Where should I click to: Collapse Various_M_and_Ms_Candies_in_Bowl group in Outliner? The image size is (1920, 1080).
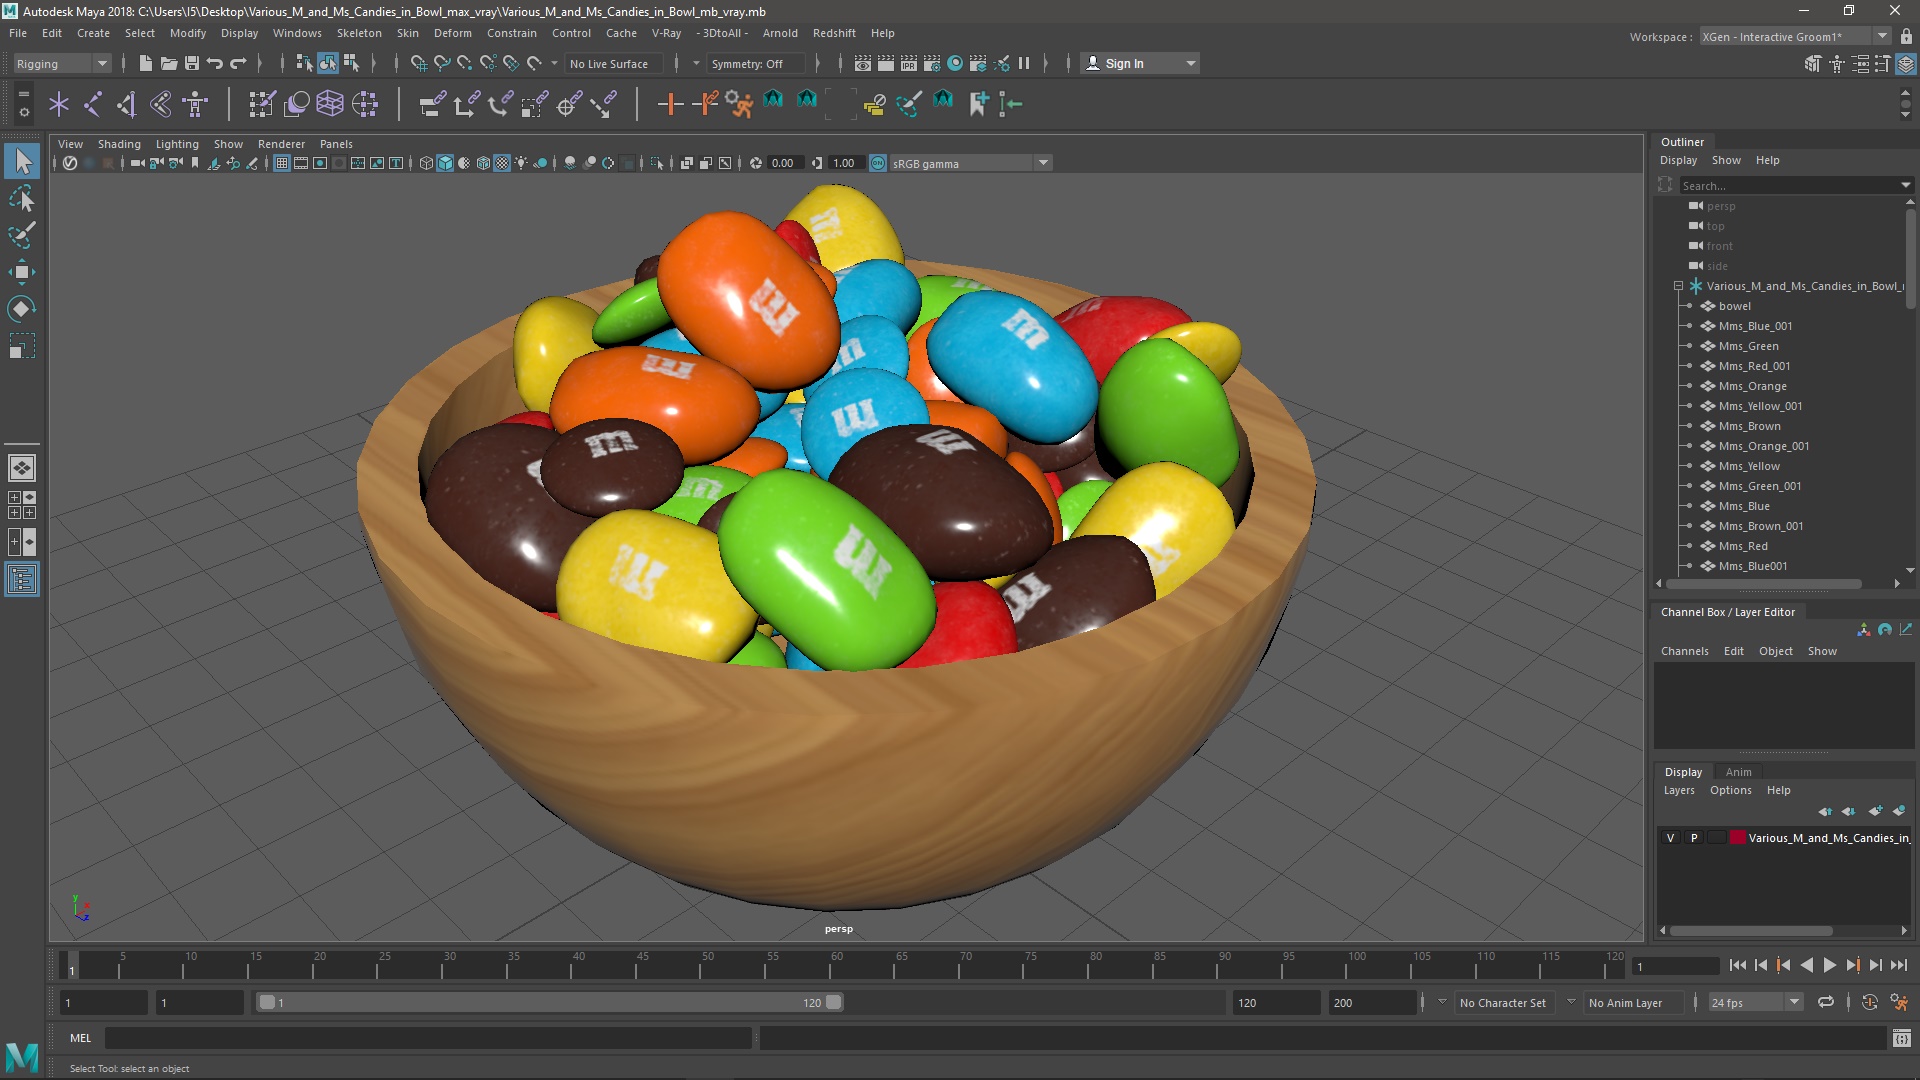tap(1678, 286)
